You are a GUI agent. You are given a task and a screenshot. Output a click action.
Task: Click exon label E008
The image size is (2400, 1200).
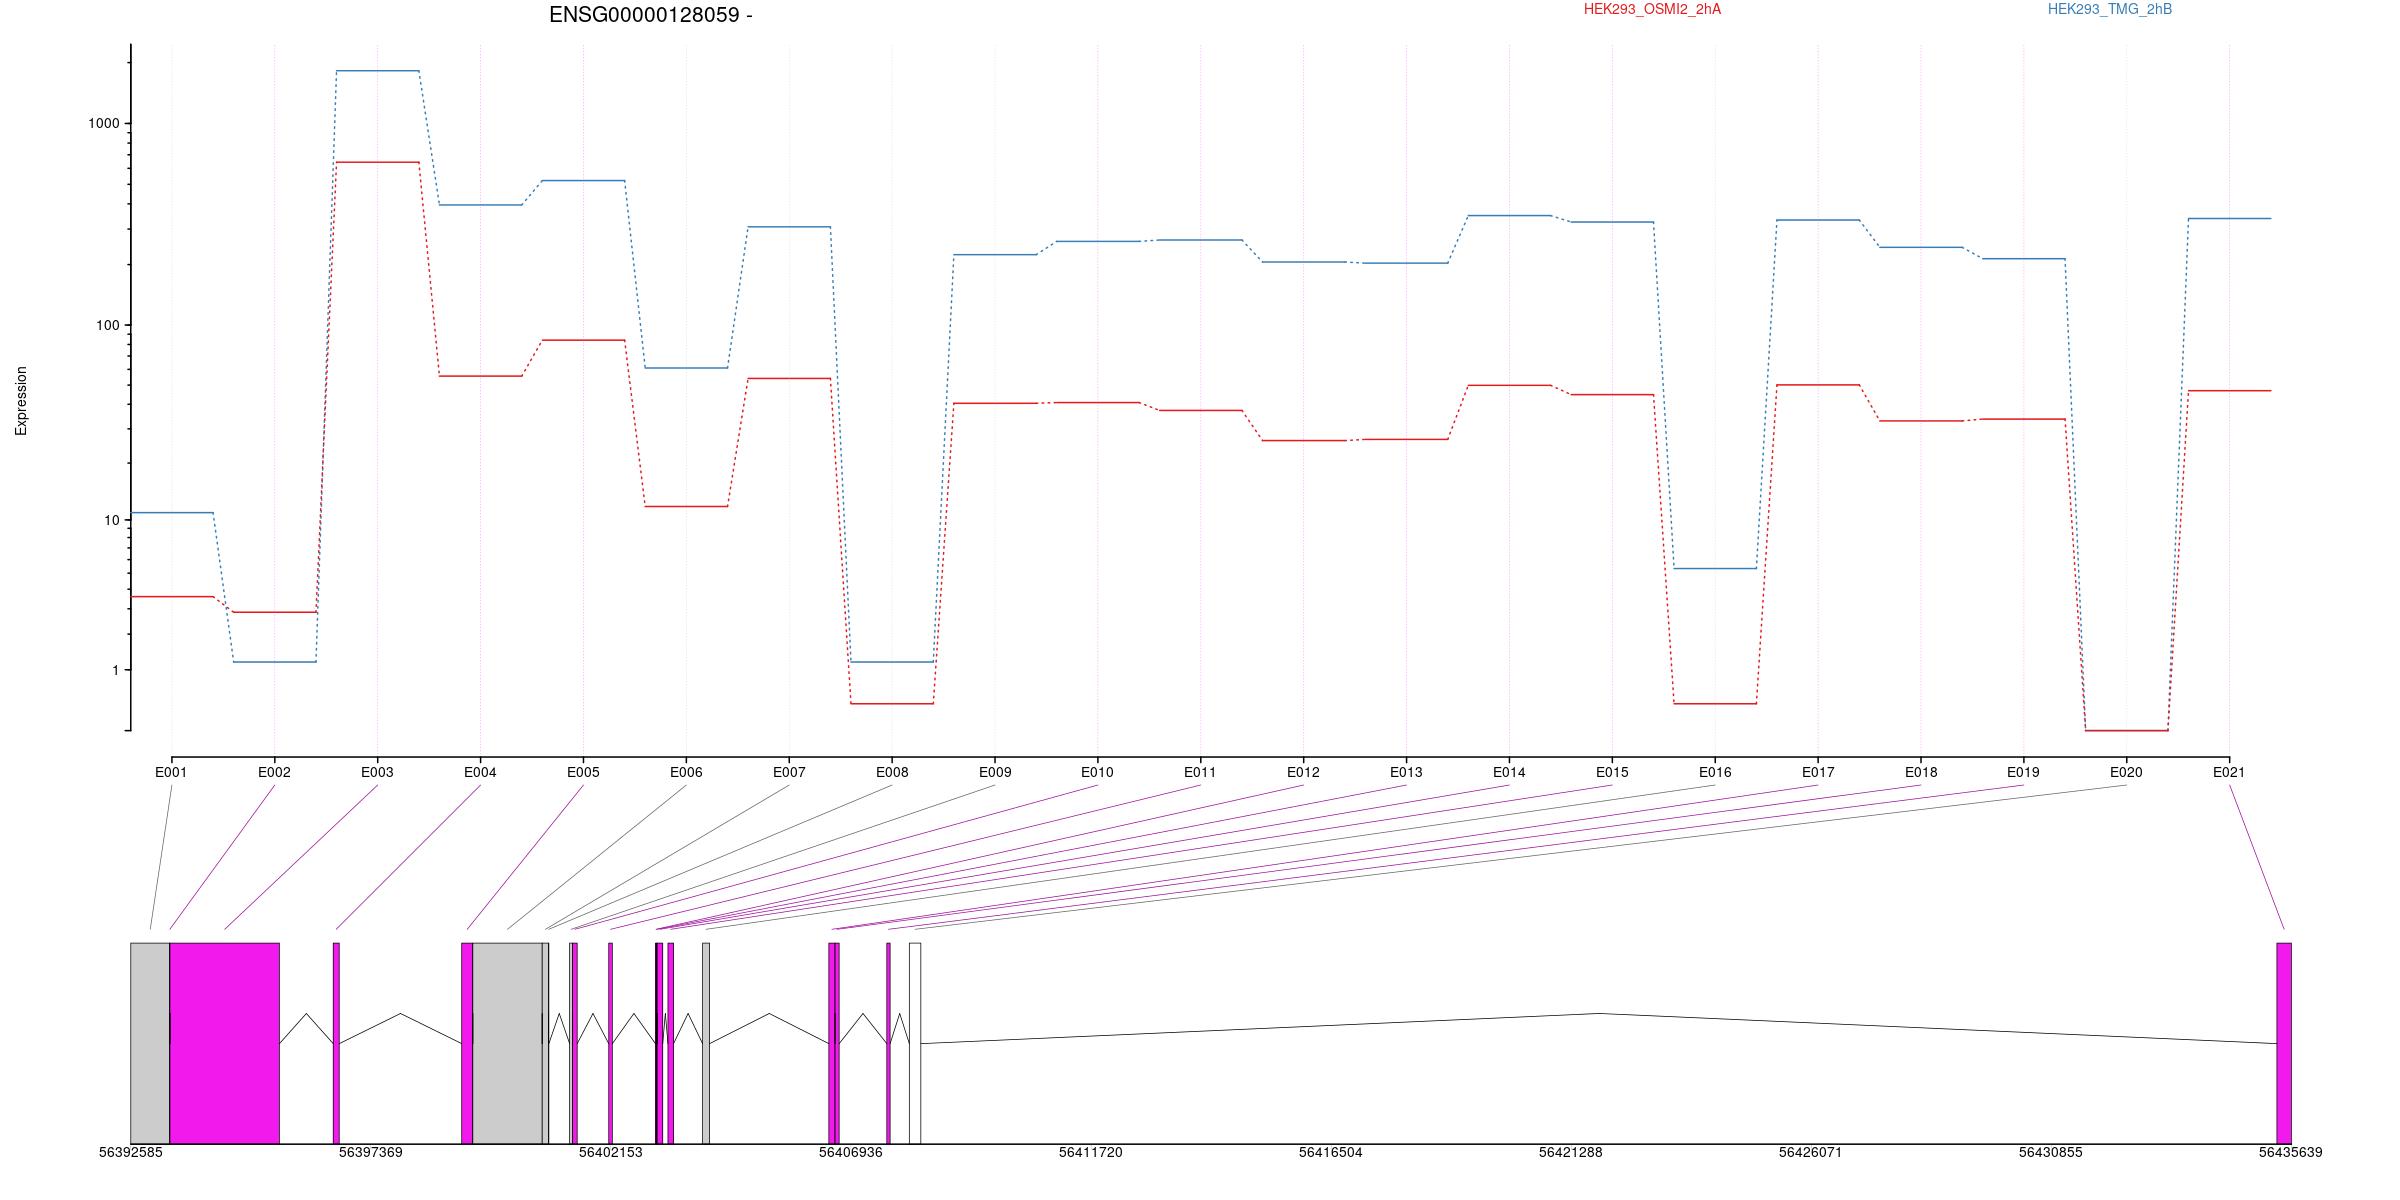point(892,772)
